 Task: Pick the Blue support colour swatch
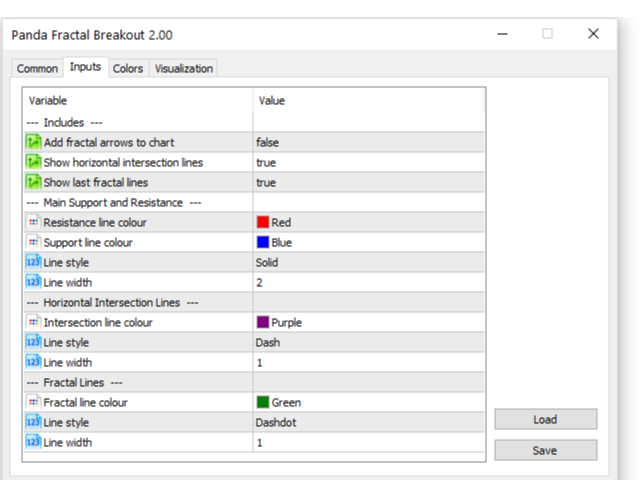click(263, 242)
